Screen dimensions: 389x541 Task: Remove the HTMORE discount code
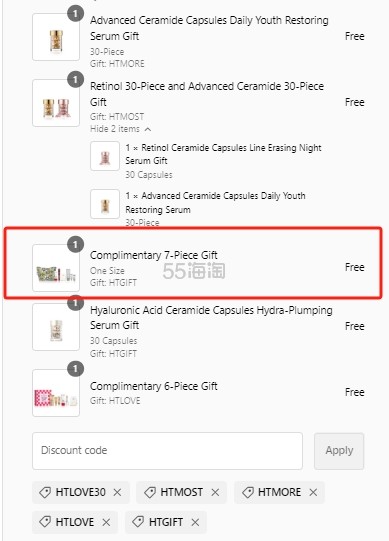pyautogui.click(x=313, y=492)
